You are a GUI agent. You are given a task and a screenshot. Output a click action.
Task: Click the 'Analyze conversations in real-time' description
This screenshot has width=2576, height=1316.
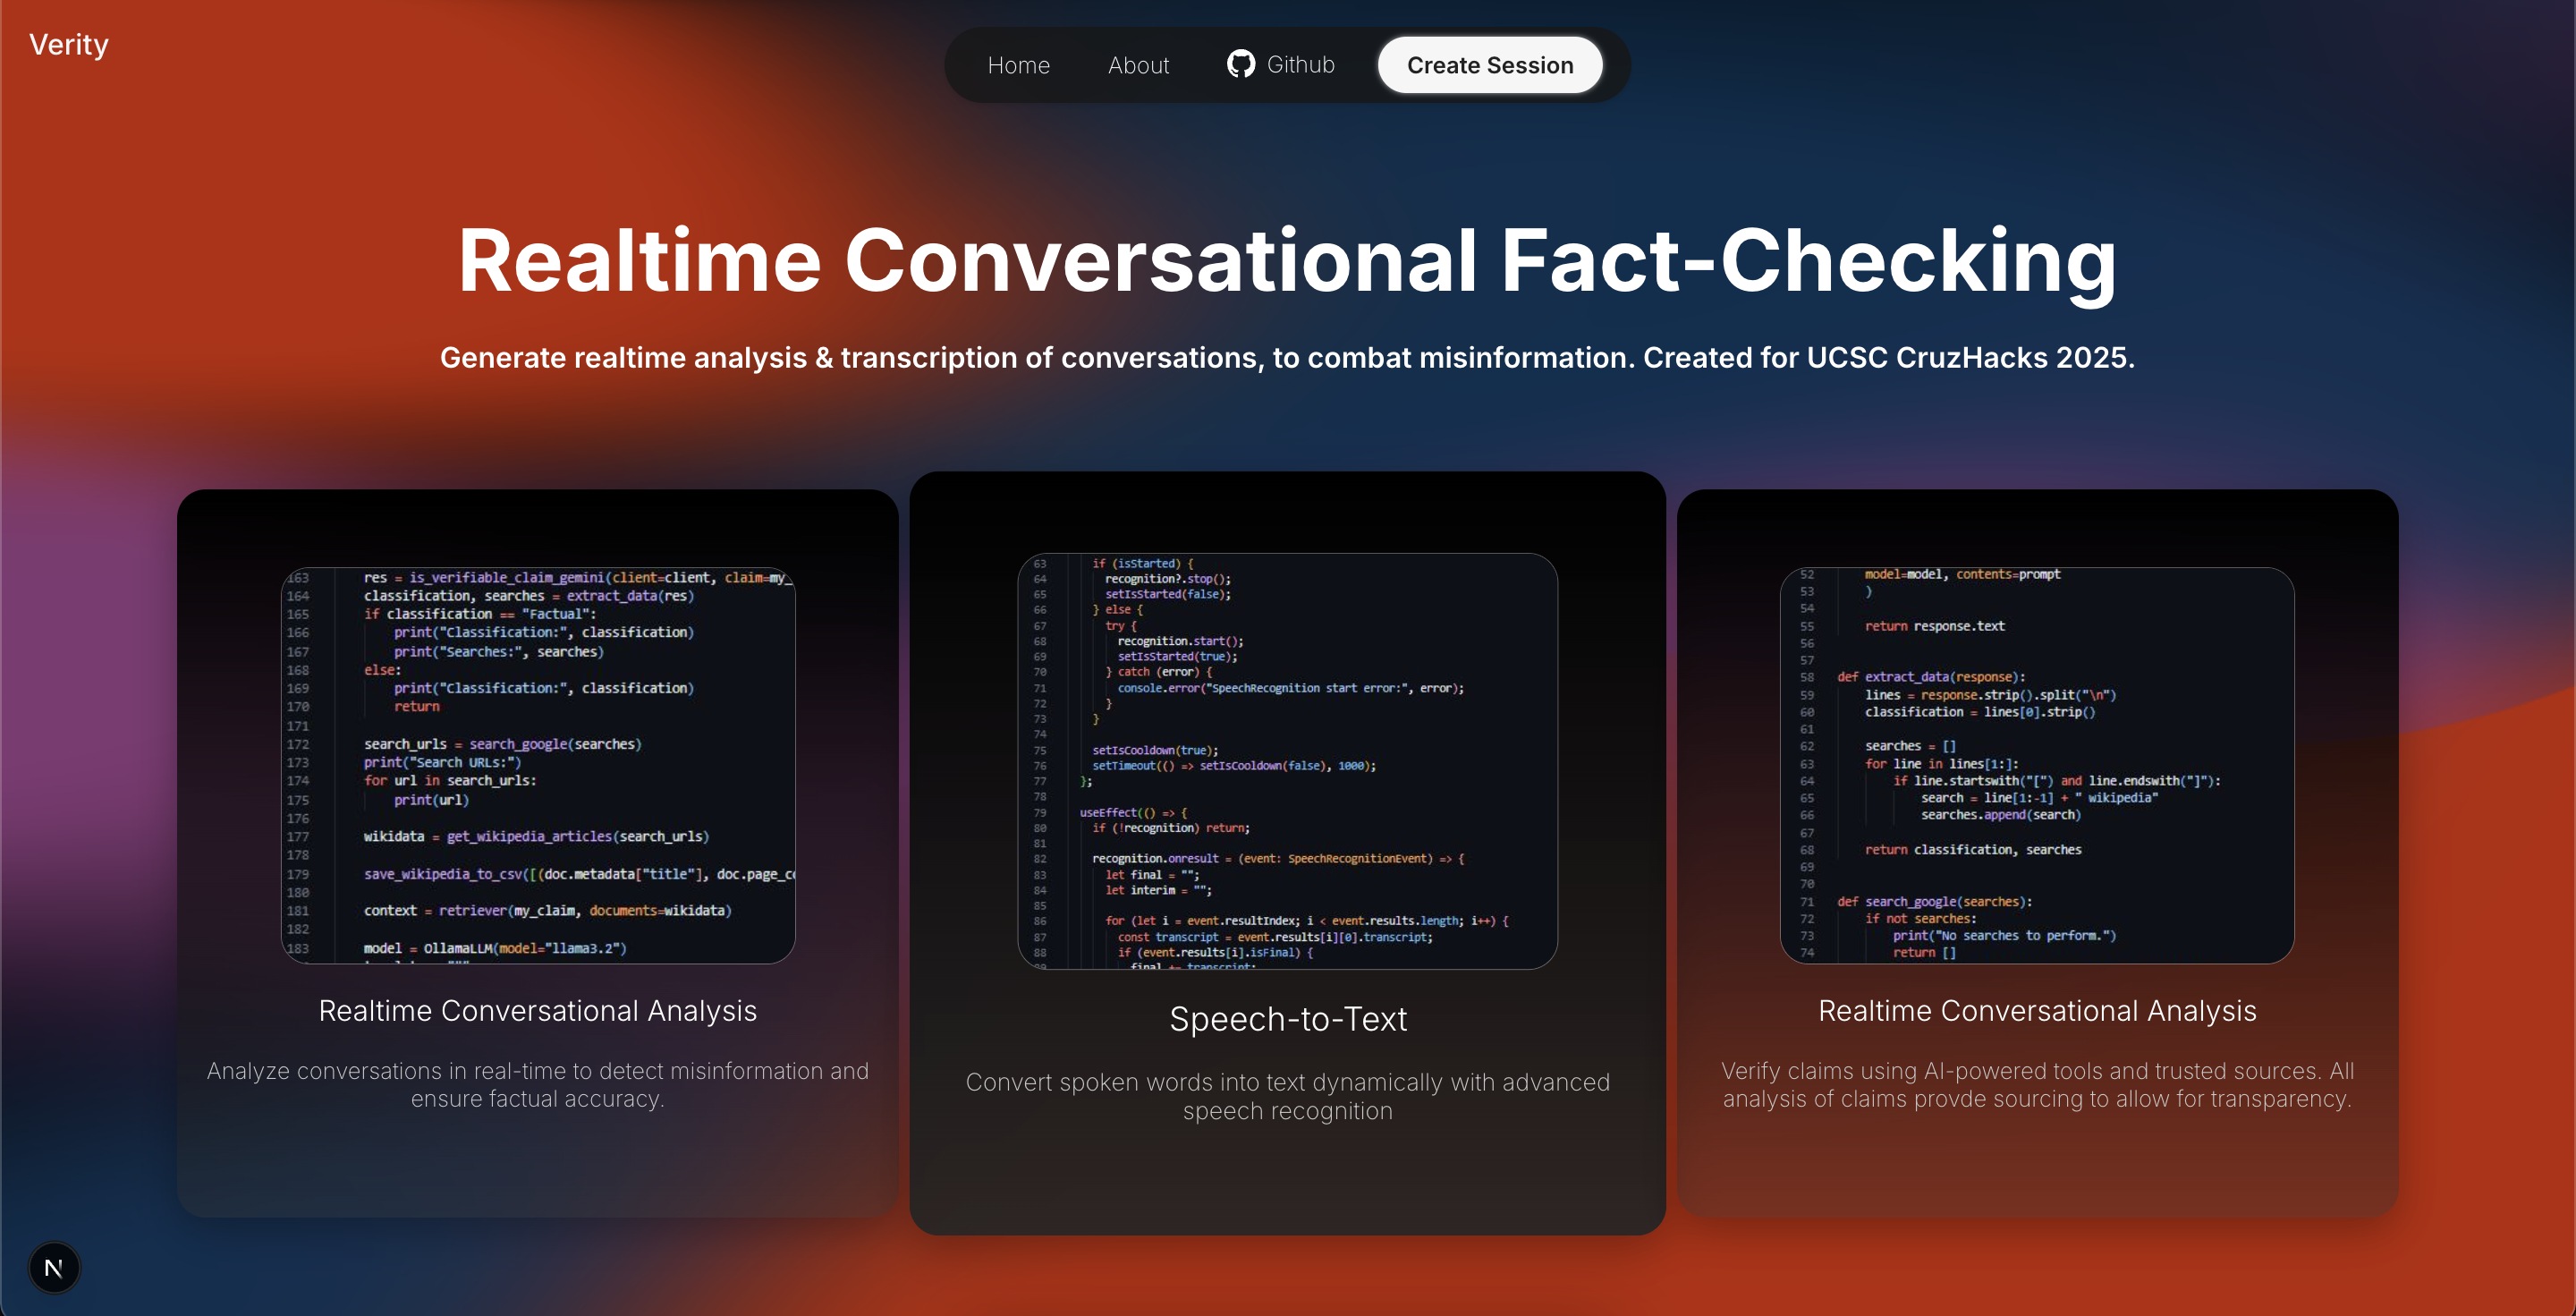pyautogui.click(x=538, y=1085)
